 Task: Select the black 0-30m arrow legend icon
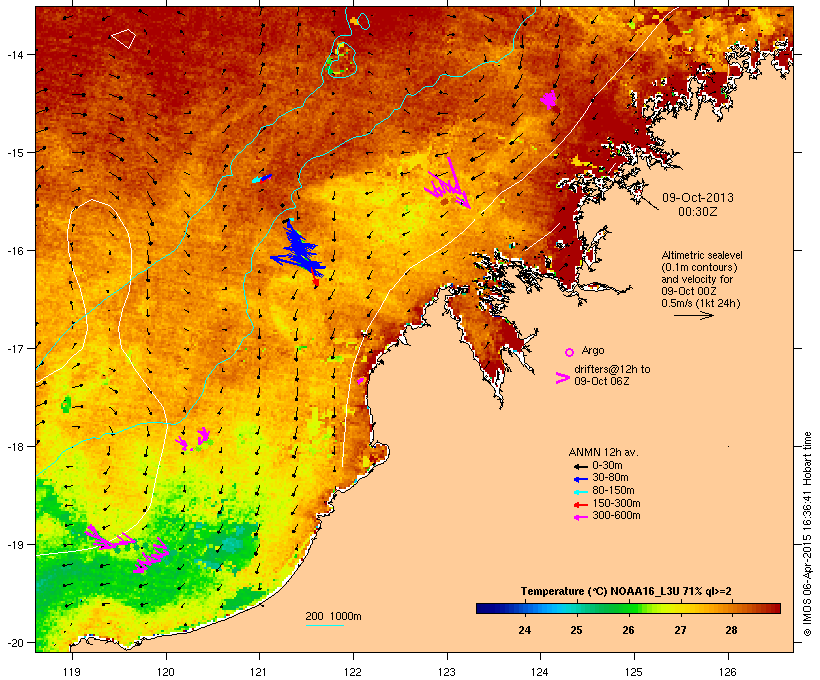tap(580, 466)
